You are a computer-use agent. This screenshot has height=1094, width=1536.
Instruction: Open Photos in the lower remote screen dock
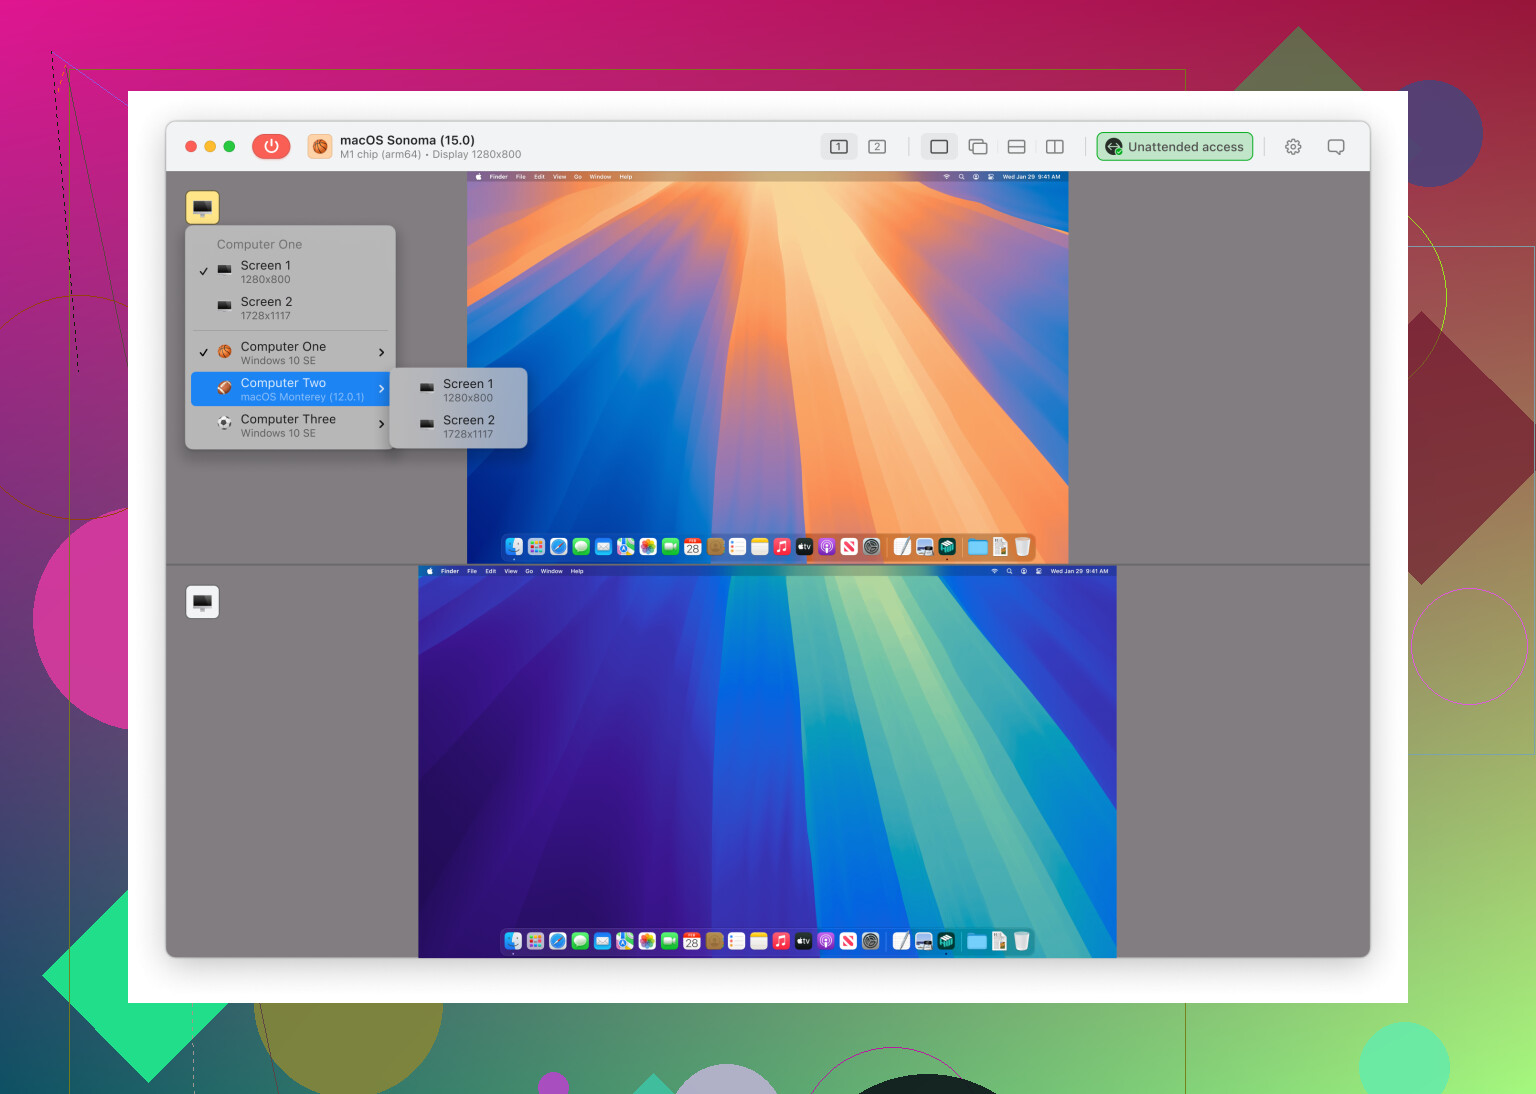647,940
